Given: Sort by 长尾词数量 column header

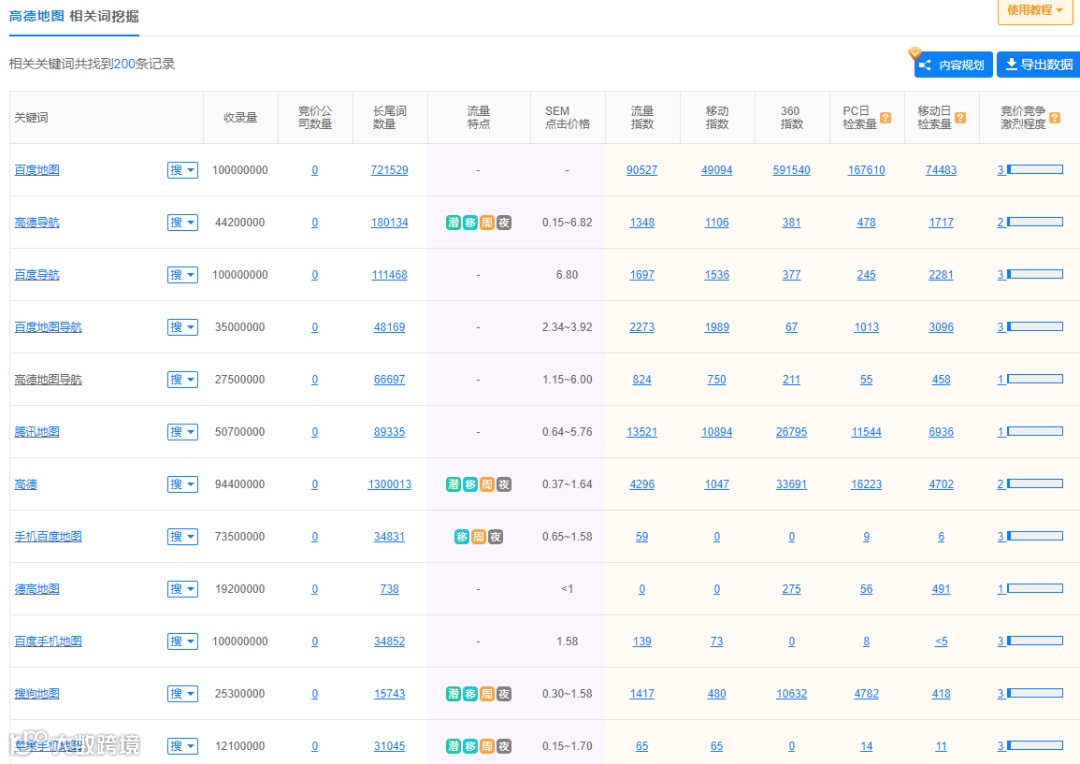Looking at the screenshot, I should (390, 118).
